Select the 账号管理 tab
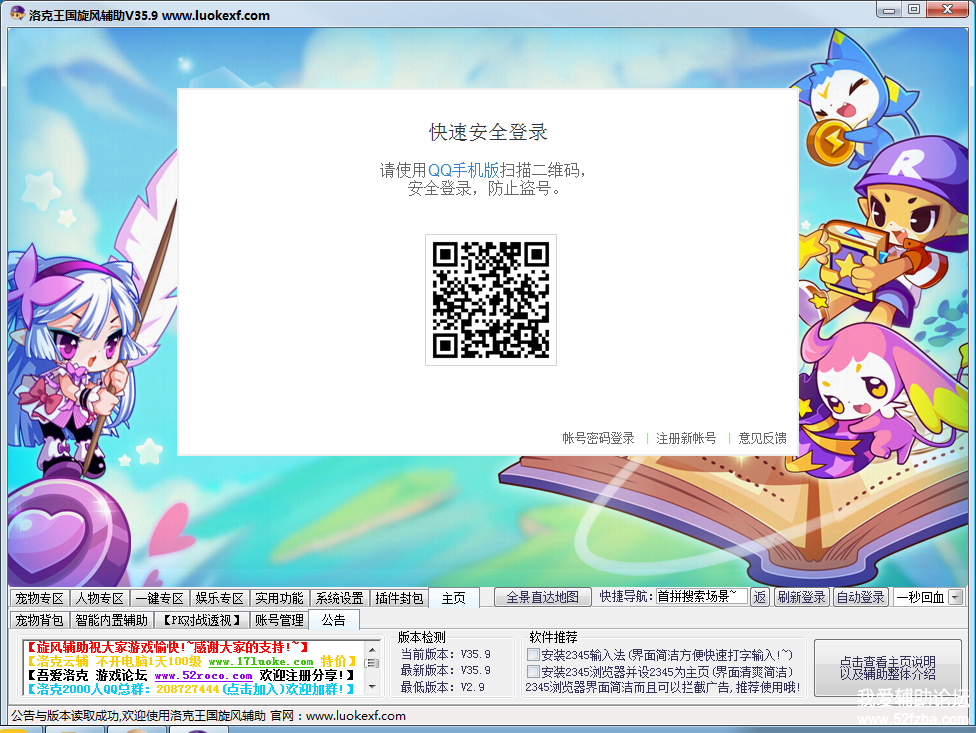 279,620
